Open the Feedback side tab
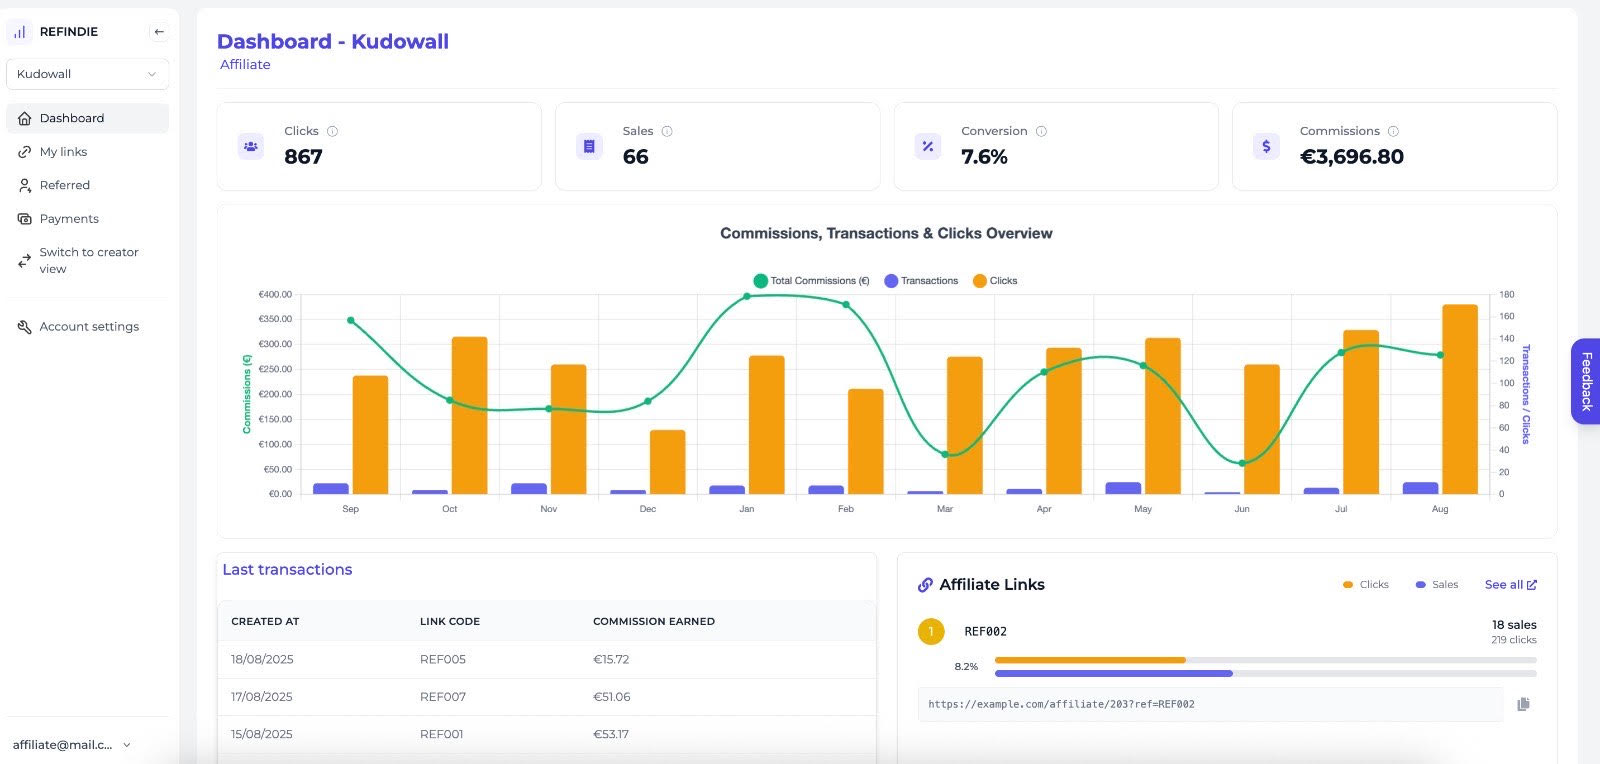This screenshot has width=1600, height=764. coord(1586,381)
